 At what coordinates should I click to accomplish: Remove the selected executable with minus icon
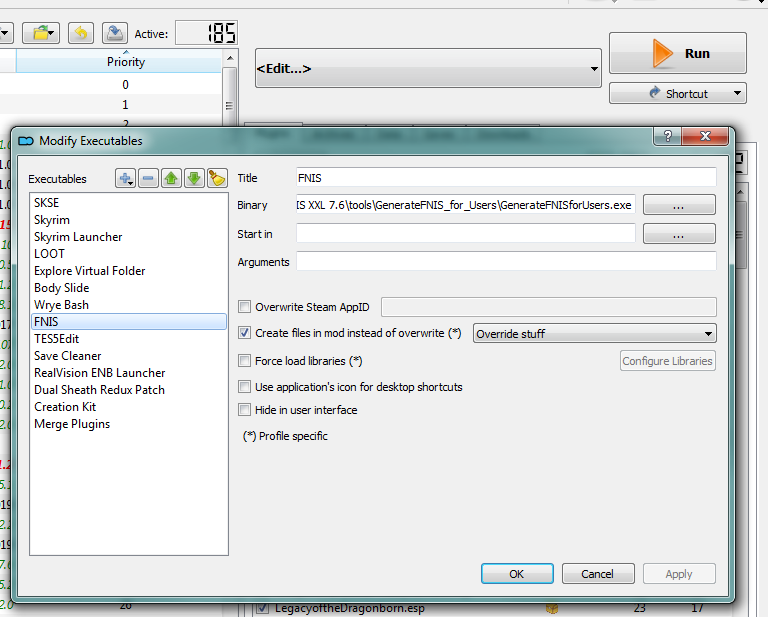click(148, 178)
